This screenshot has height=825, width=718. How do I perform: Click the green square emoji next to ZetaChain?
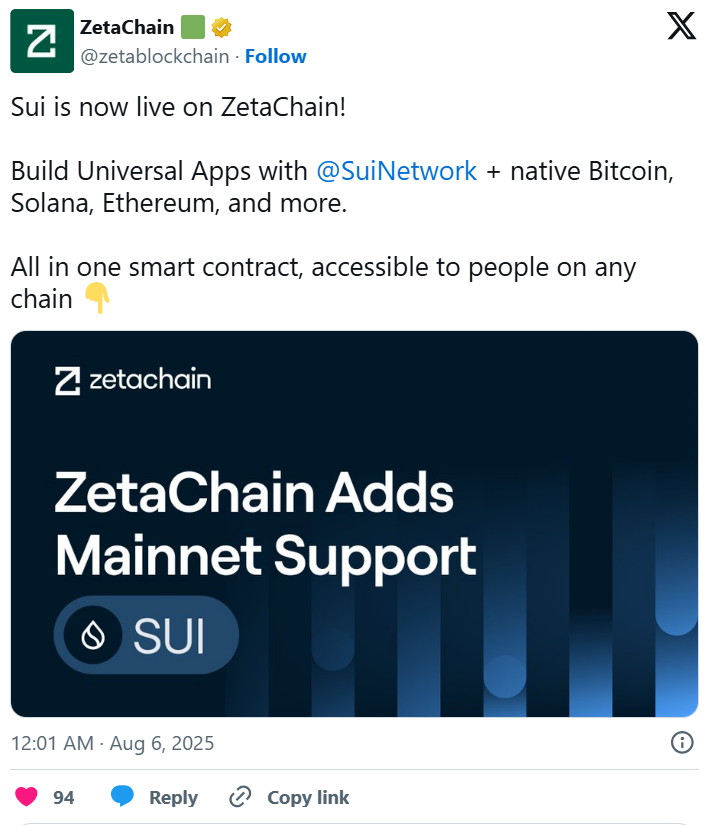click(x=192, y=27)
